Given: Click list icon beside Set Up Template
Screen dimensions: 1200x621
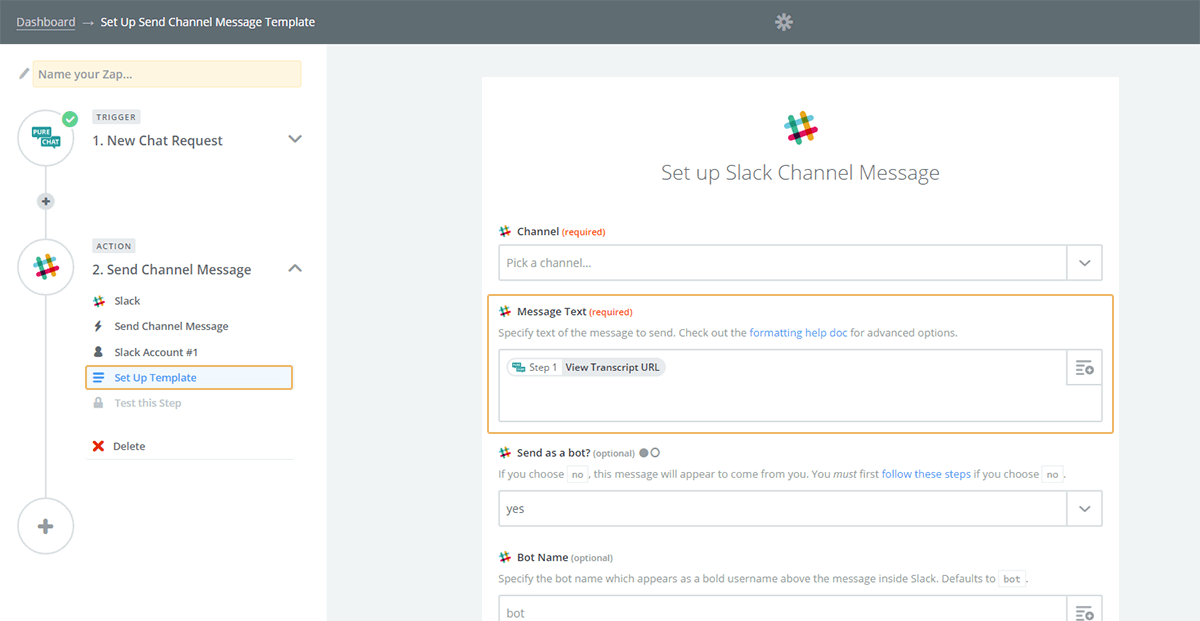Looking at the screenshot, I should 98,378.
